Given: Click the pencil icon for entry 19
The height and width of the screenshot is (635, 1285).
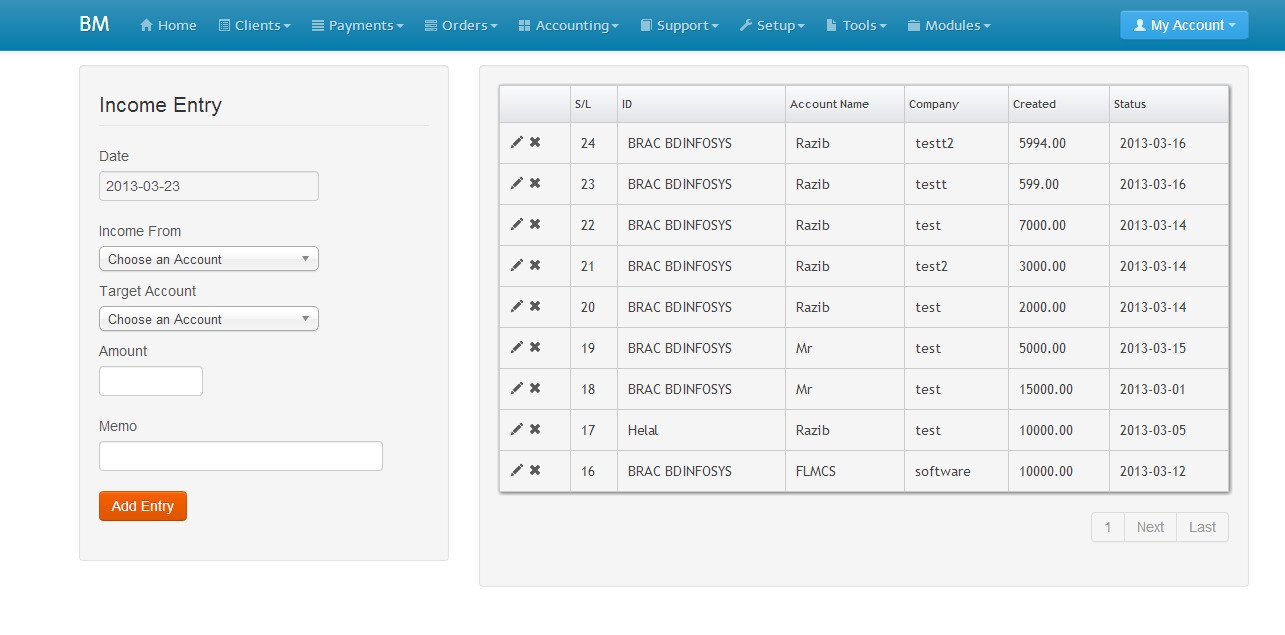Looking at the screenshot, I should tap(516, 347).
